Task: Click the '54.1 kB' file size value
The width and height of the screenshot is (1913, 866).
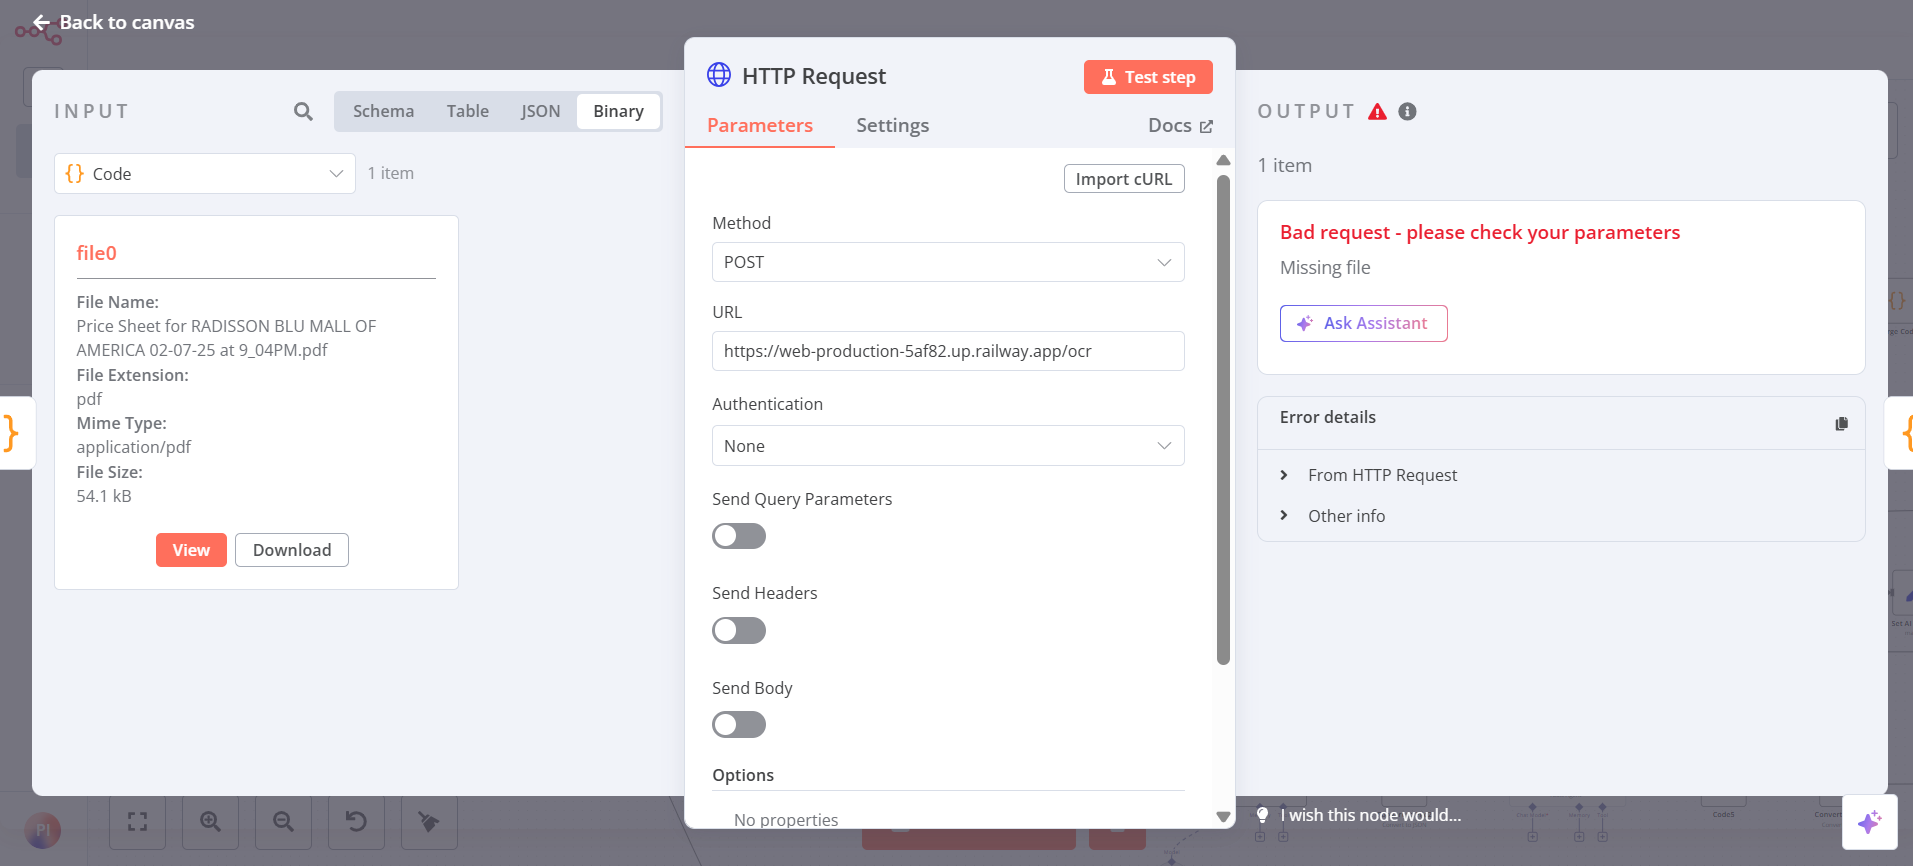Action: point(104,496)
